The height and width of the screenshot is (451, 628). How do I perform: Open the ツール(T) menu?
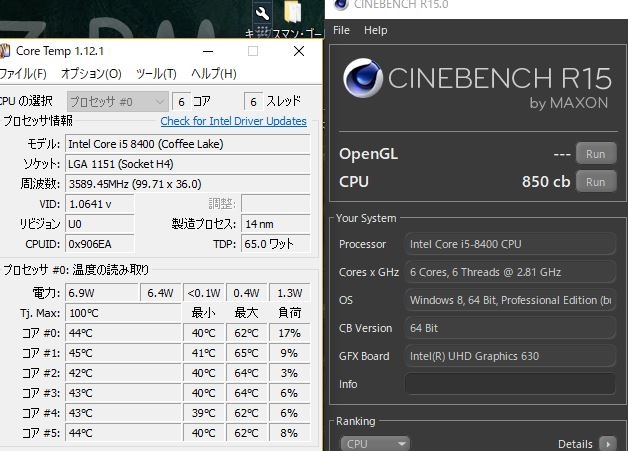tap(156, 74)
